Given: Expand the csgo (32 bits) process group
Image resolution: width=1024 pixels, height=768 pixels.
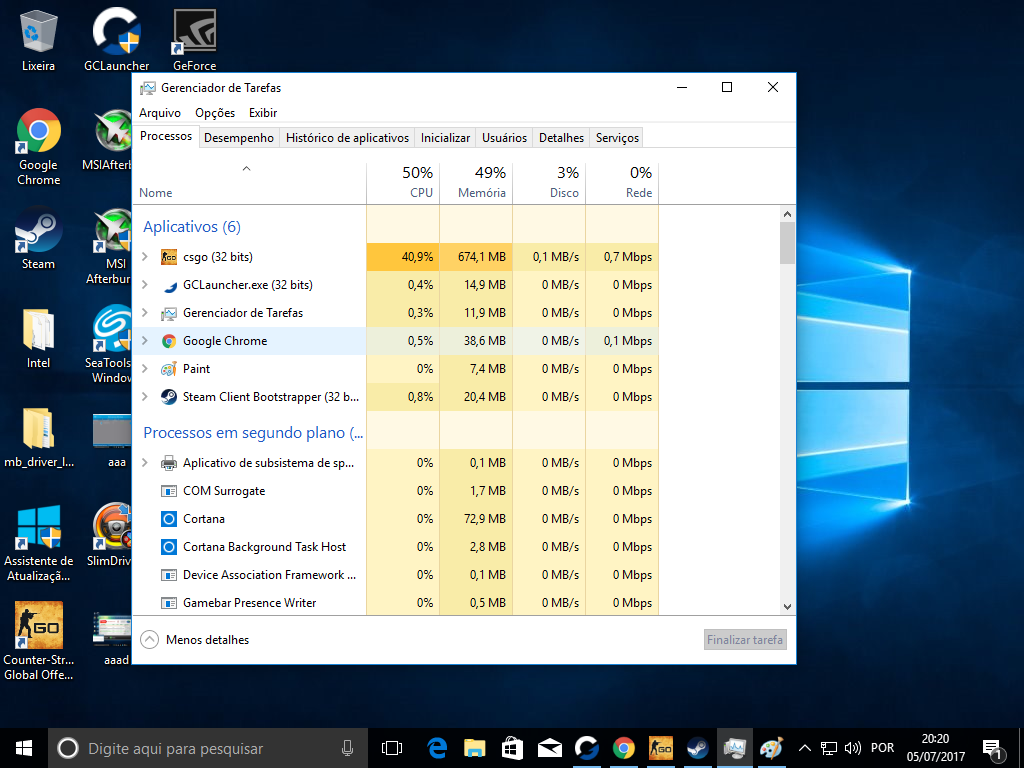Looking at the screenshot, I should 145,257.
